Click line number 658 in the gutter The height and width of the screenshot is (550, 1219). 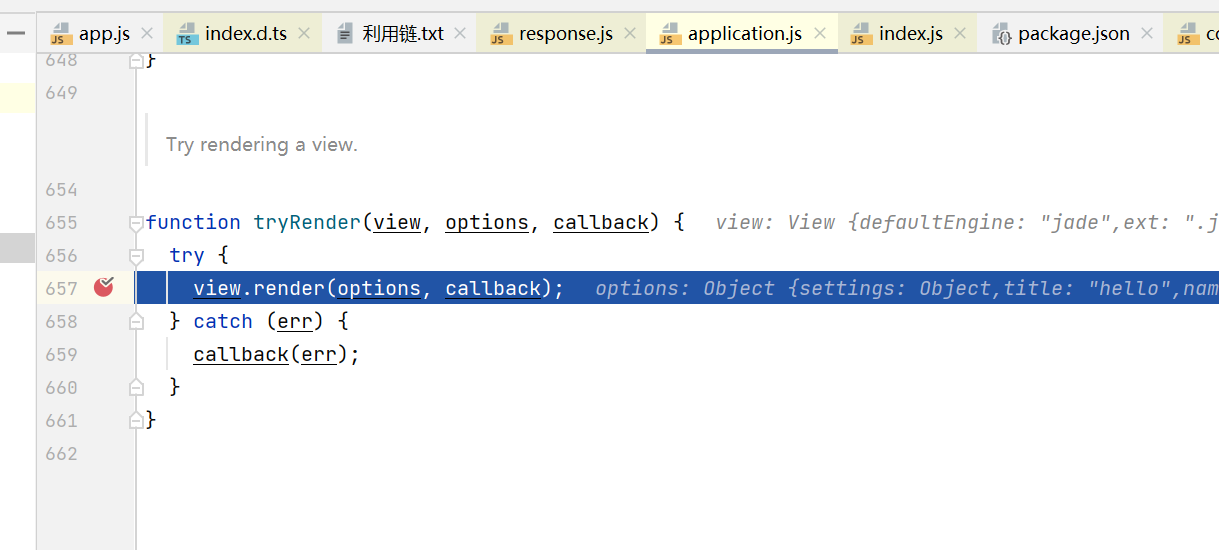(61, 321)
